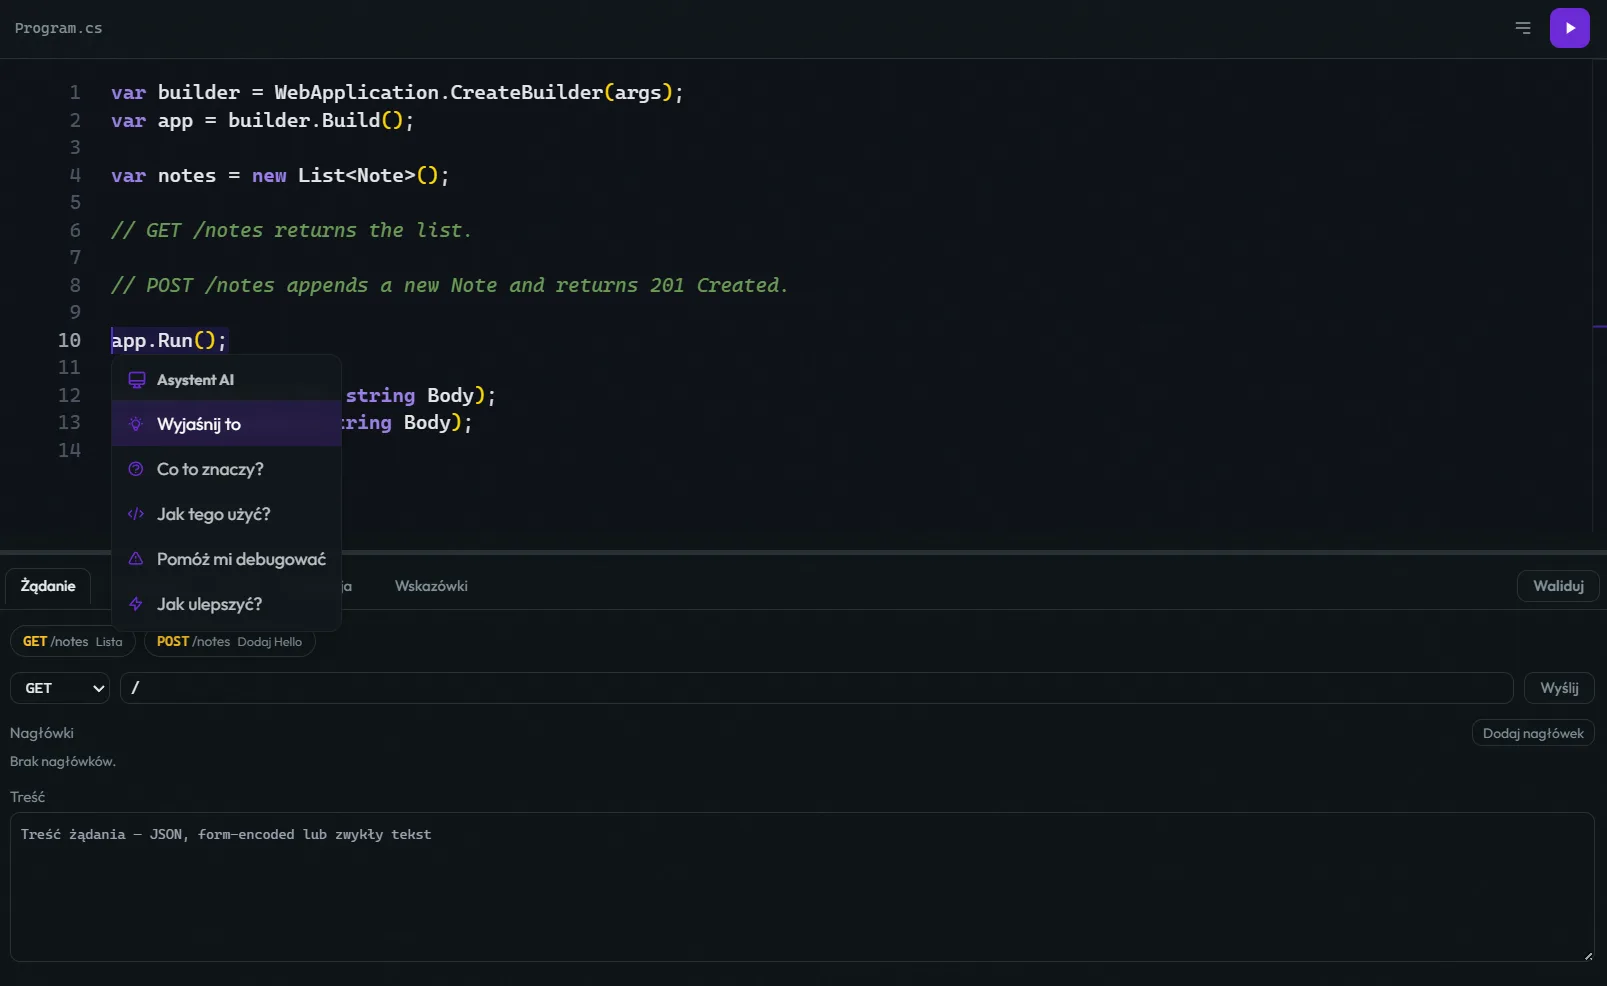Click the Asystent AI monitor icon
Viewport: 1607px width, 986px height.
(137, 380)
